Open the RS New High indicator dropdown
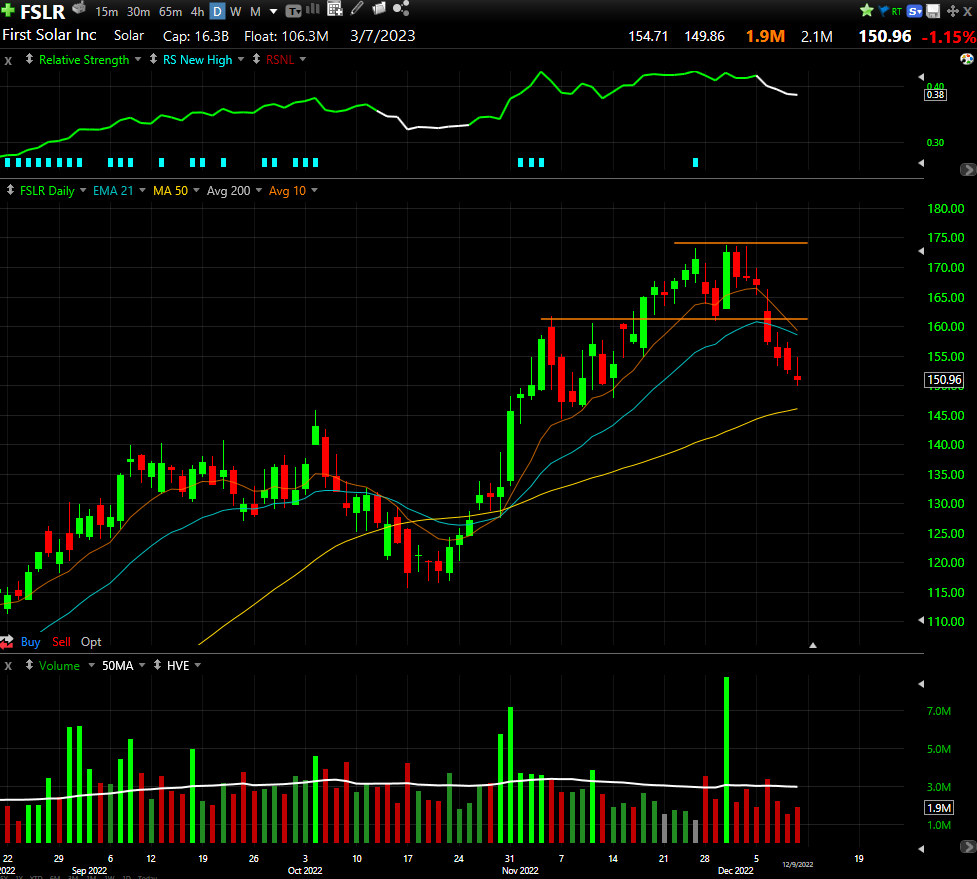This screenshot has width=977, height=879. pos(241,59)
